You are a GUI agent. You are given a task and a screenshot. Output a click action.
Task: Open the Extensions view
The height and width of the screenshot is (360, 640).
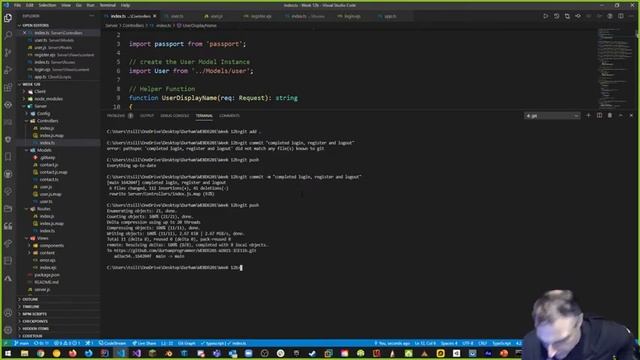(8, 87)
